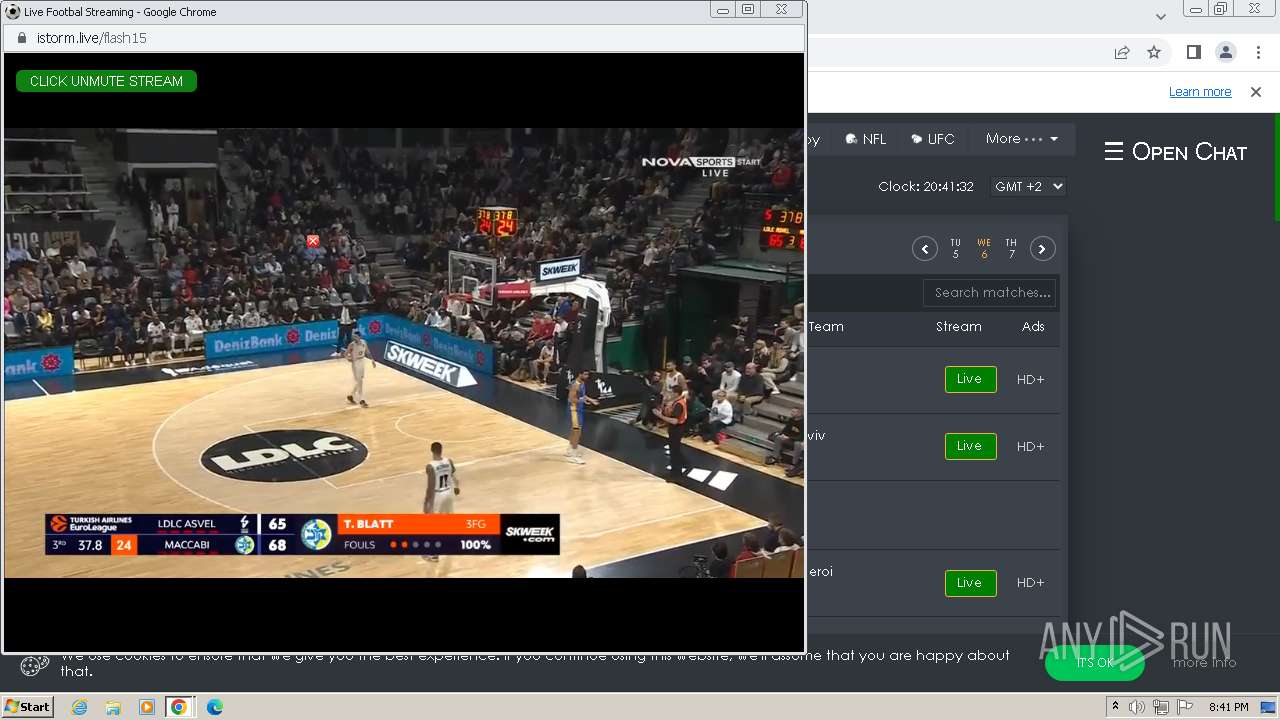Screen dimensions: 1280x720
Task: Toggle the Chrome side panel icon
Action: tap(1193, 52)
